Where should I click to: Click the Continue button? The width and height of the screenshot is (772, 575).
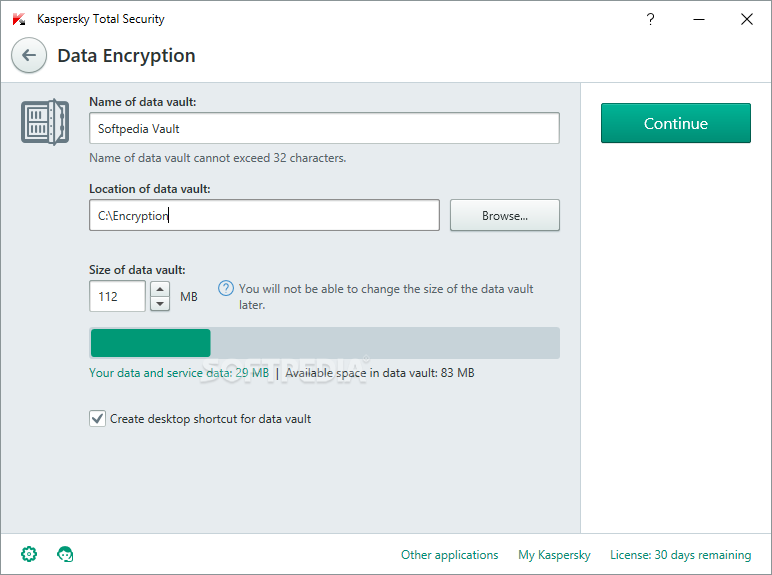tap(676, 123)
